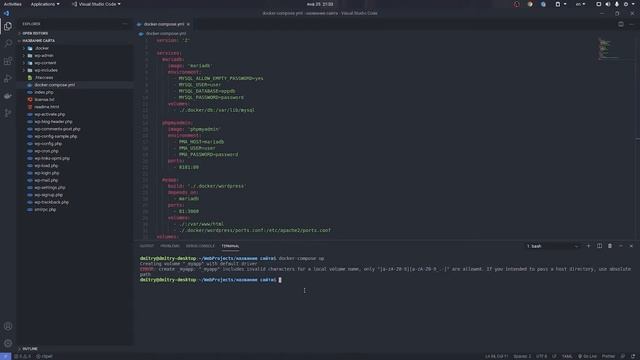
Task: Open the Accounts menu icon
Action: [8, 326]
